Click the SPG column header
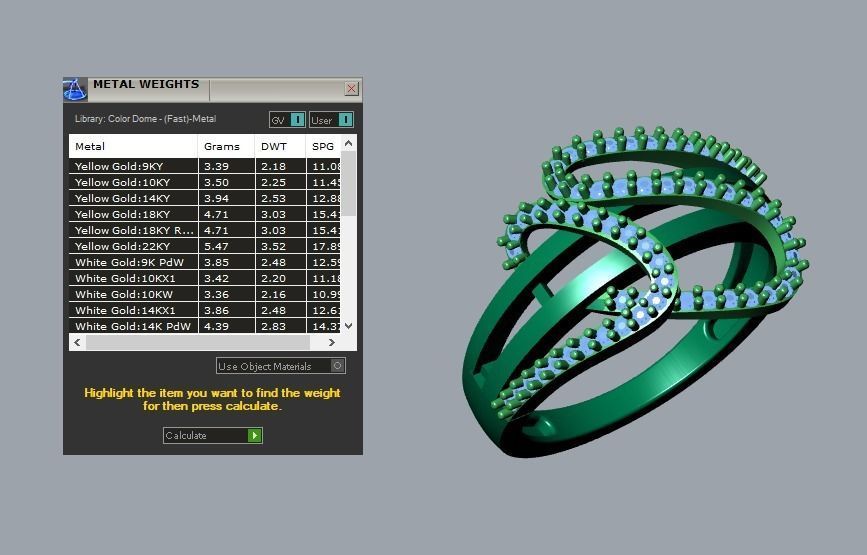 (x=323, y=146)
